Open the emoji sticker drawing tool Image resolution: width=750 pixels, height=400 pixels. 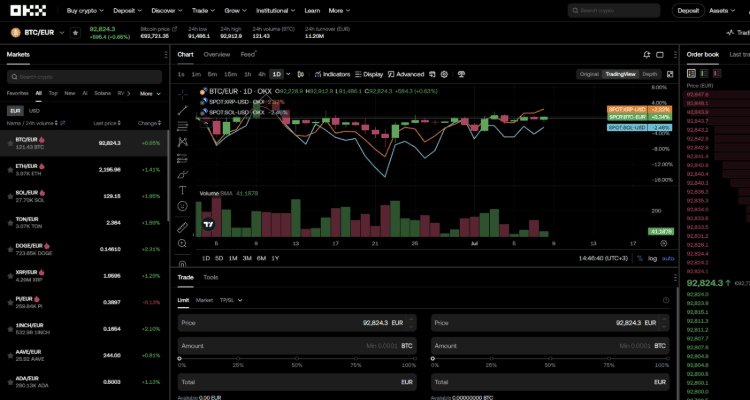tap(183, 207)
